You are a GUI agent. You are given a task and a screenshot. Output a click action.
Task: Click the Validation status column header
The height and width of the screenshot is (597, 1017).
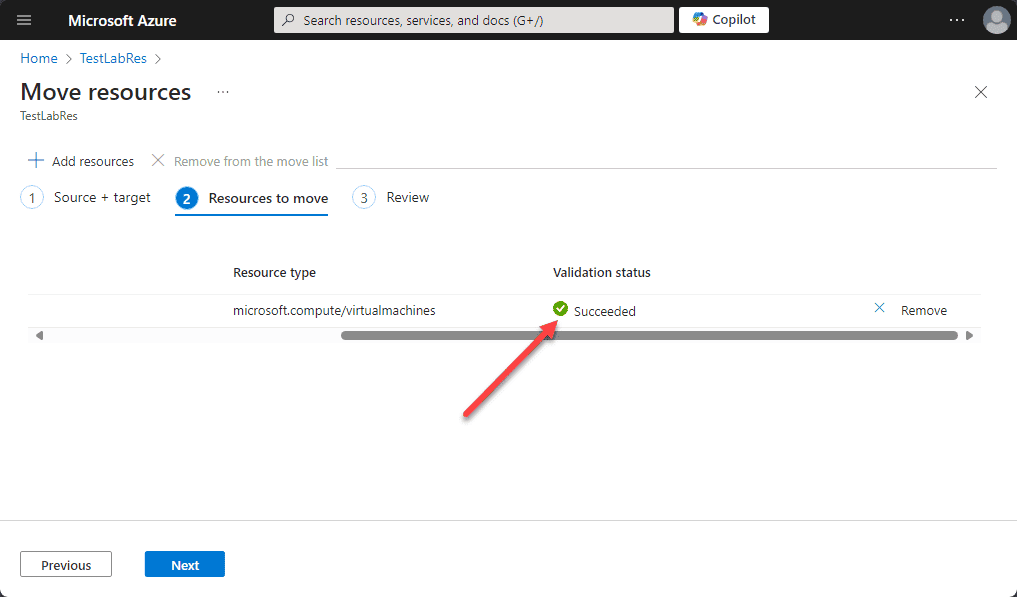tap(601, 273)
